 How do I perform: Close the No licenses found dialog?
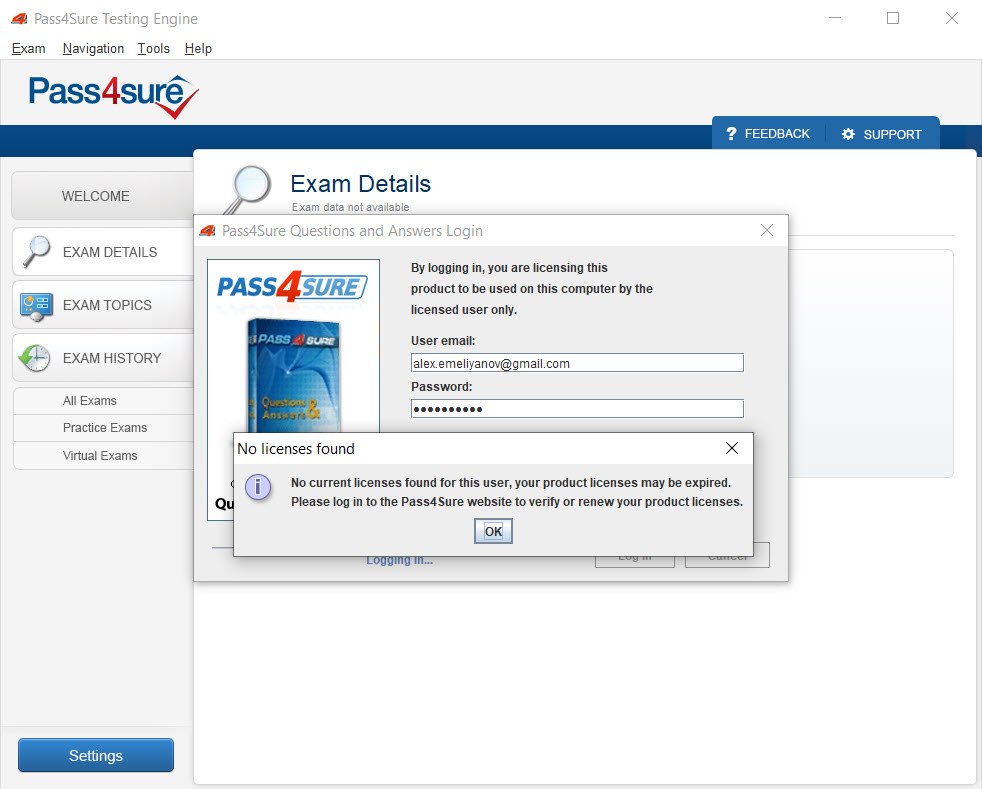coord(731,448)
